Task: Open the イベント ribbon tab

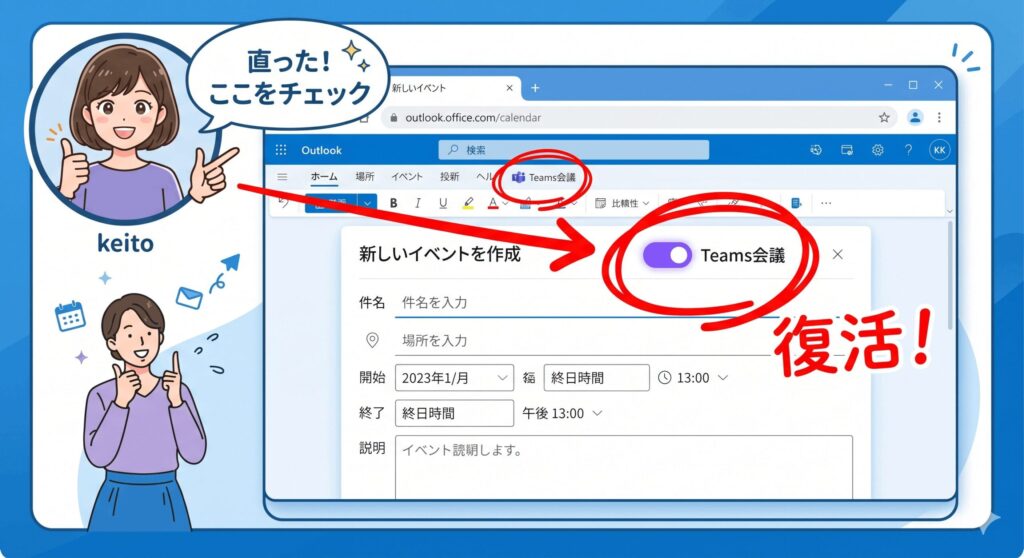Action: pyautogui.click(x=406, y=177)
